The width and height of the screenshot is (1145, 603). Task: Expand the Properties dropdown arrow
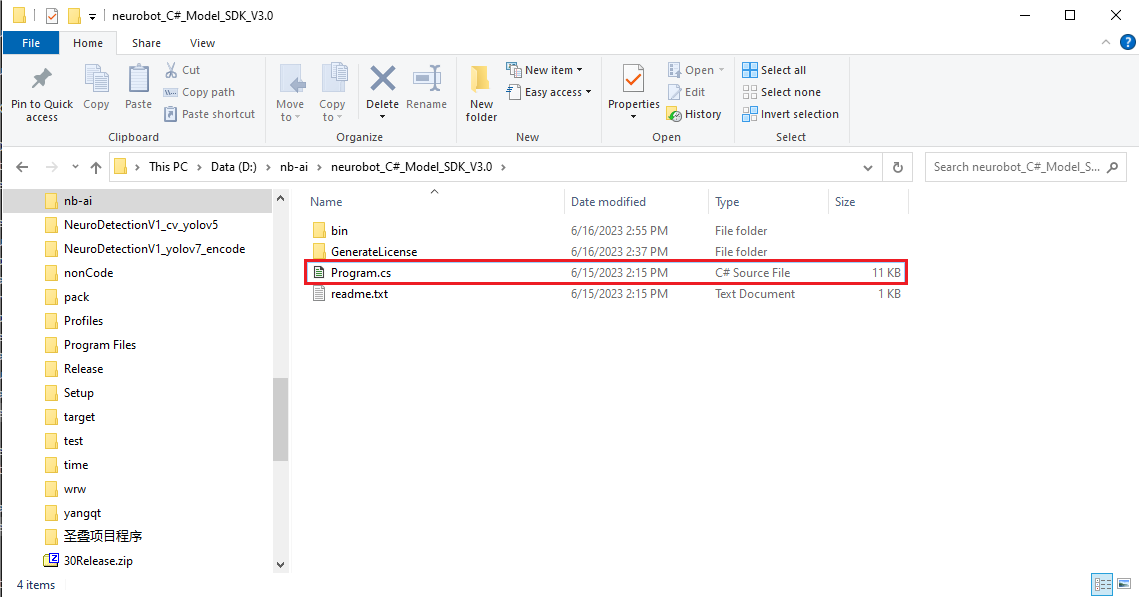[x=633, y=117]
